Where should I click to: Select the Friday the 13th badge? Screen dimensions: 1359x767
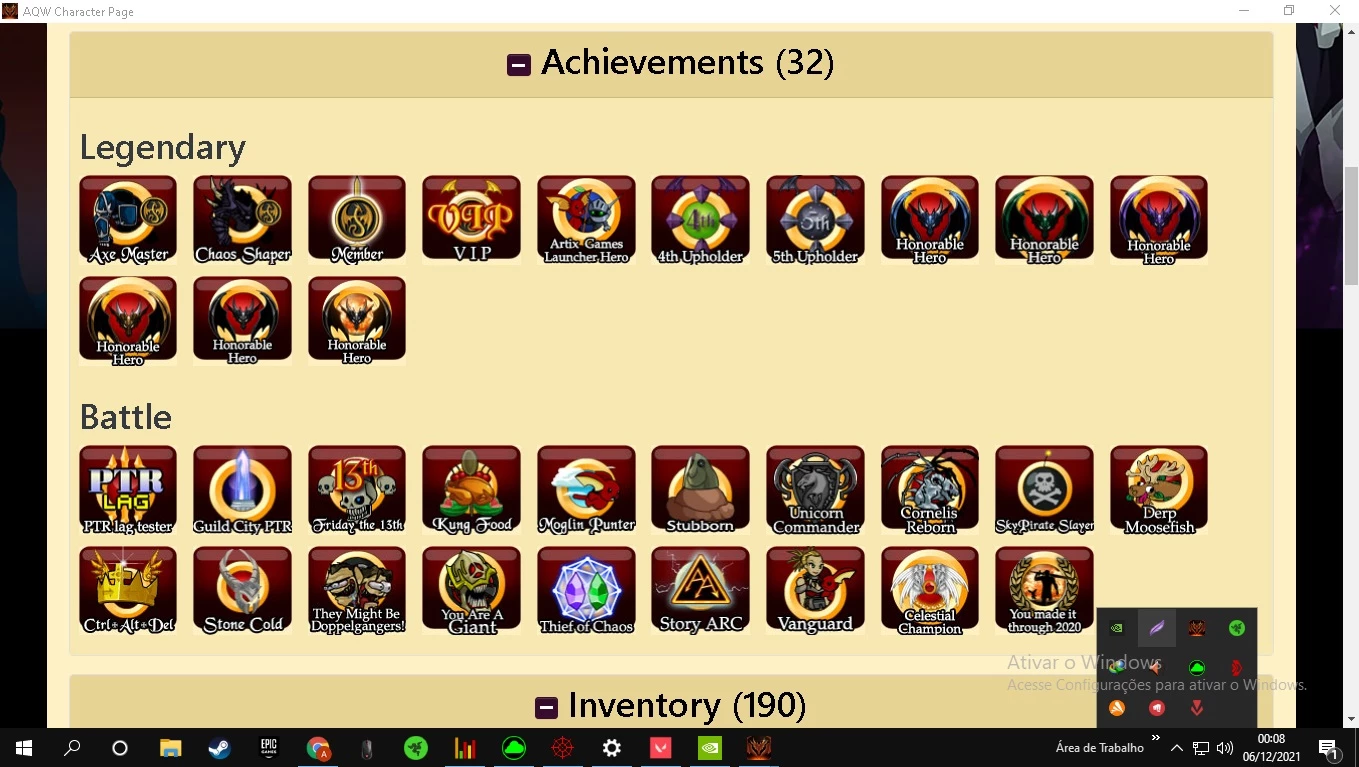click(357, 489)
